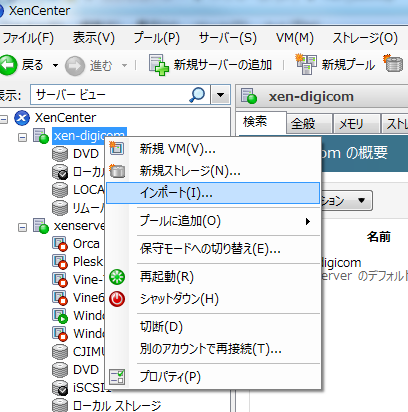Switch to the 検索 tab

coord(261,122)
